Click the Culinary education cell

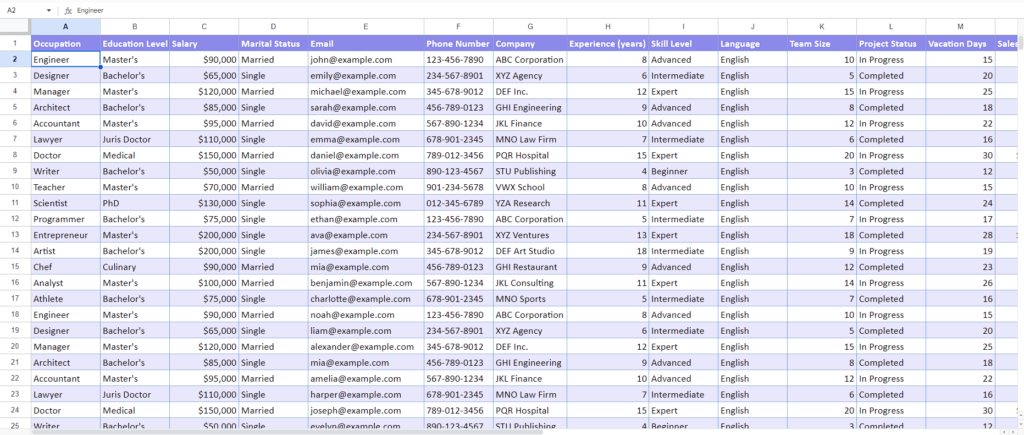click(135, 267)
